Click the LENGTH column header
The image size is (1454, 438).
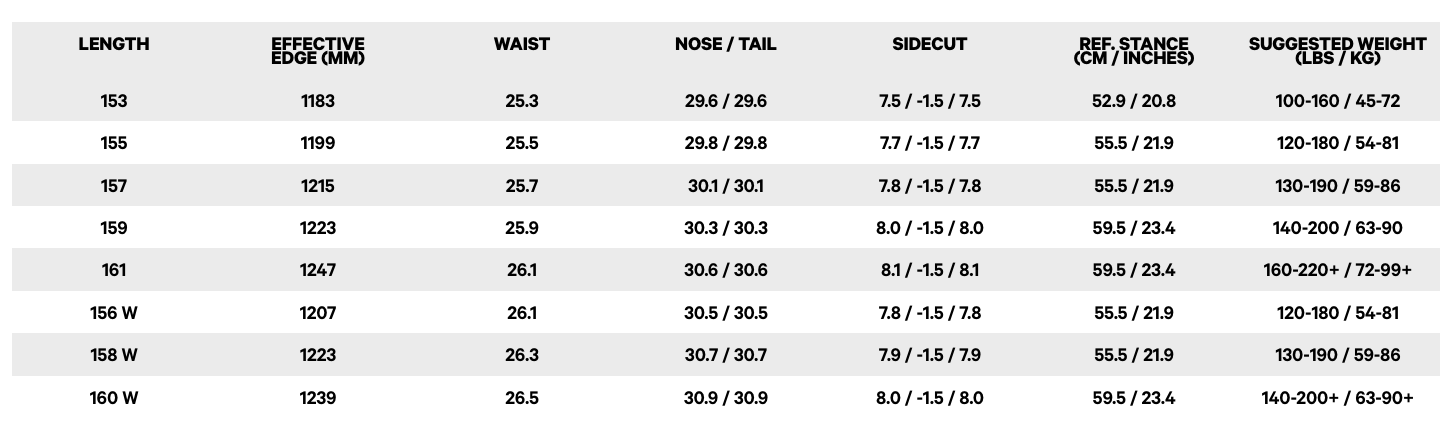[114, 44]
